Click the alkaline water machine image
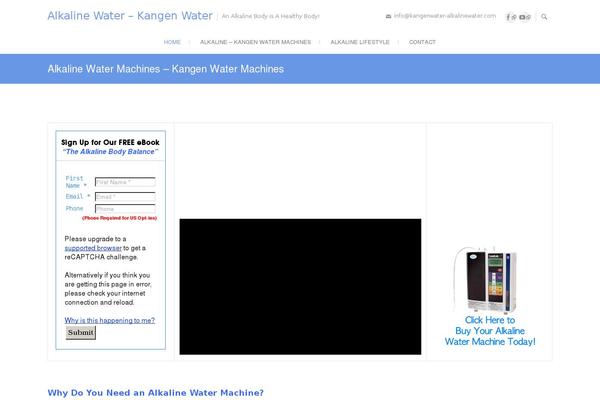Screen dimensions: 600x400 click(486, 279)
